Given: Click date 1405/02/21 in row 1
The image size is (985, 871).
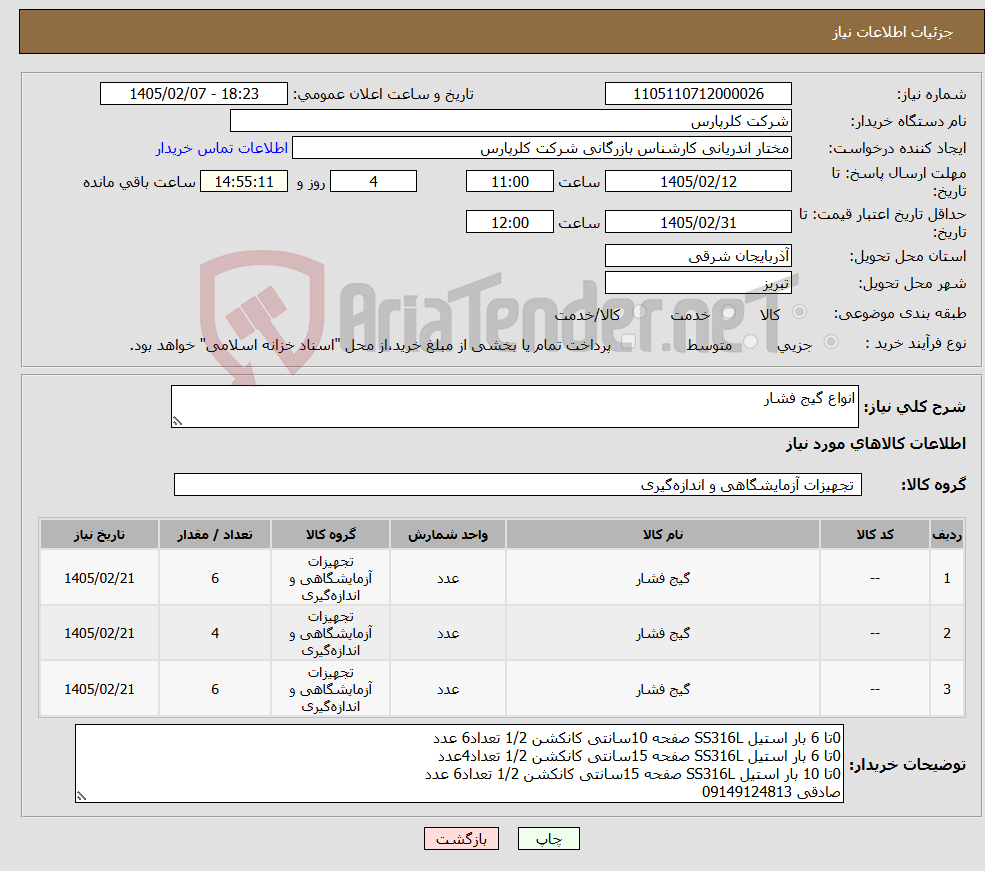Looking at the screenshot, I should coord(99,578).
